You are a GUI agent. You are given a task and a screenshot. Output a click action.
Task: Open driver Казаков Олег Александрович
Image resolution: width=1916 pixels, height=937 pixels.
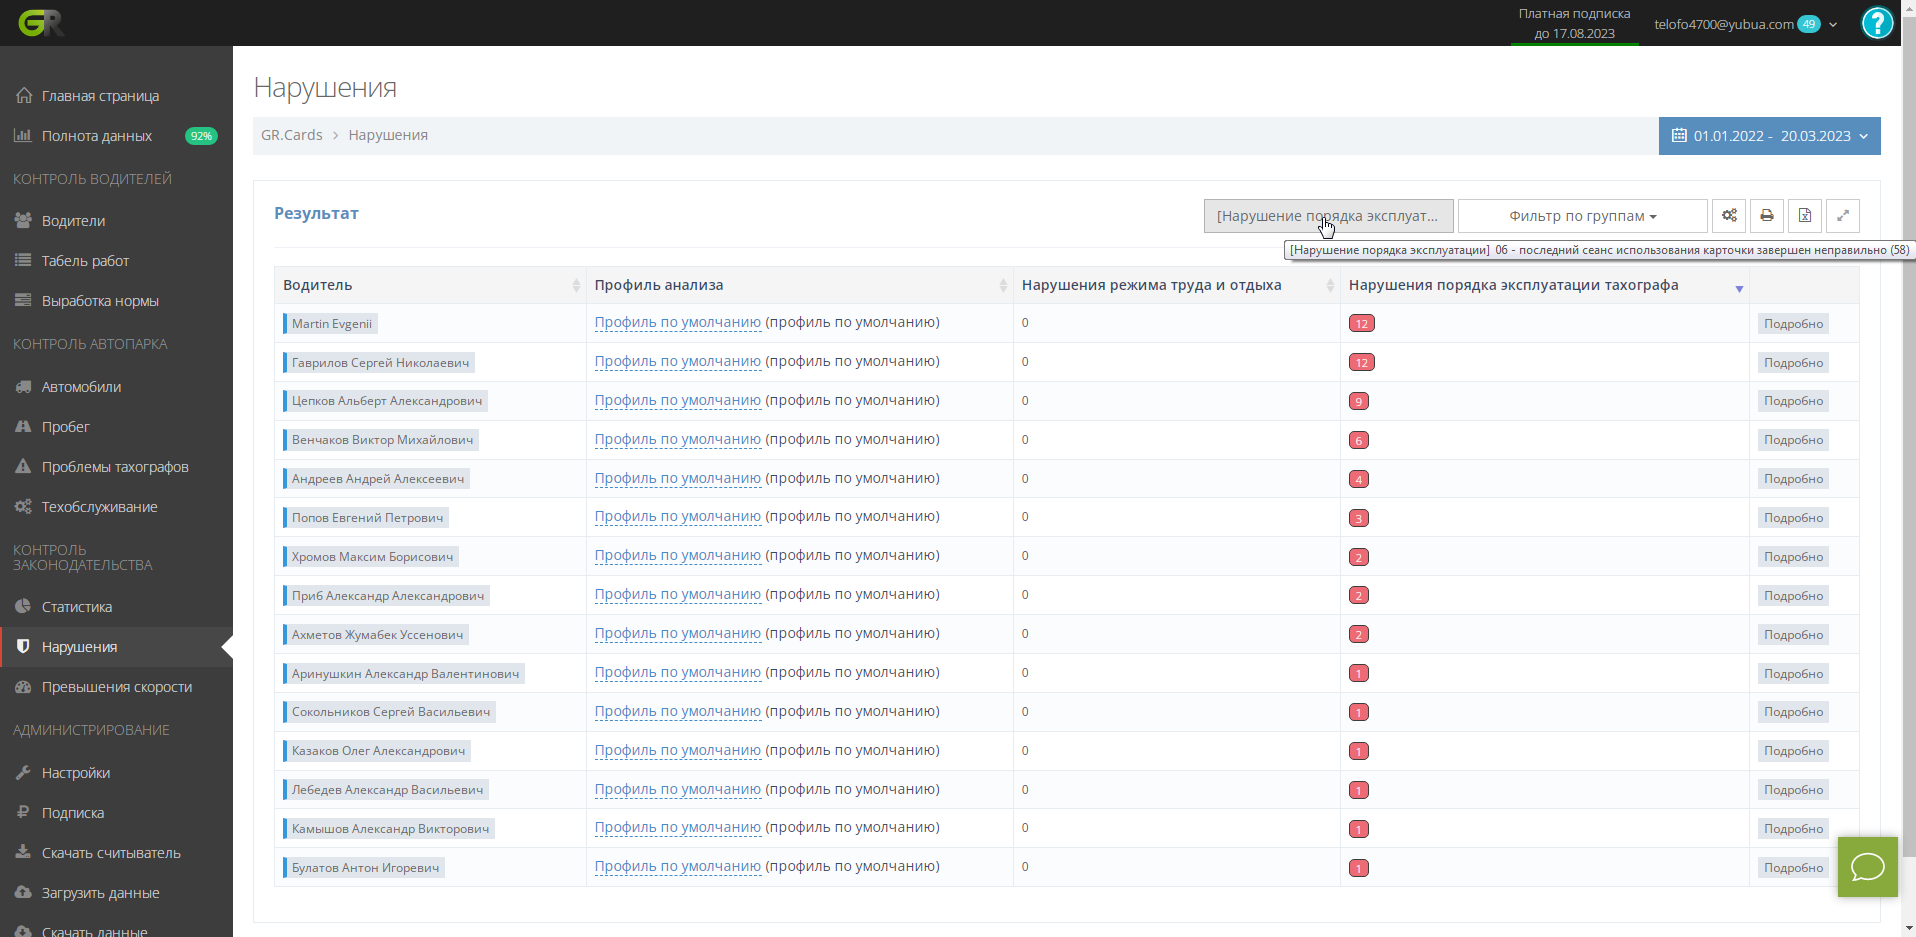pyautogui.click(x=378, y=751)
